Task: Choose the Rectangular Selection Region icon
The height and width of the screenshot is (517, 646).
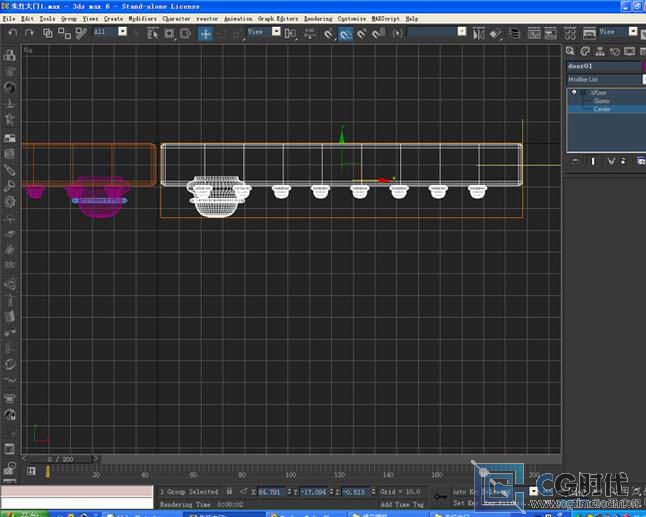Action: [x=169, y=33]
